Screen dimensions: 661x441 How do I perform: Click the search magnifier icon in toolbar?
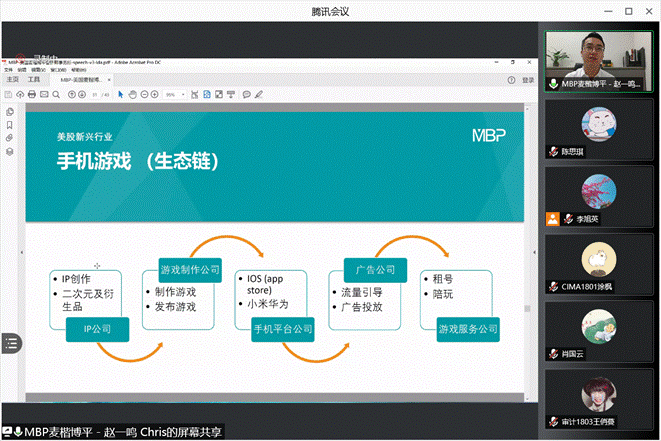click(56, 95)
